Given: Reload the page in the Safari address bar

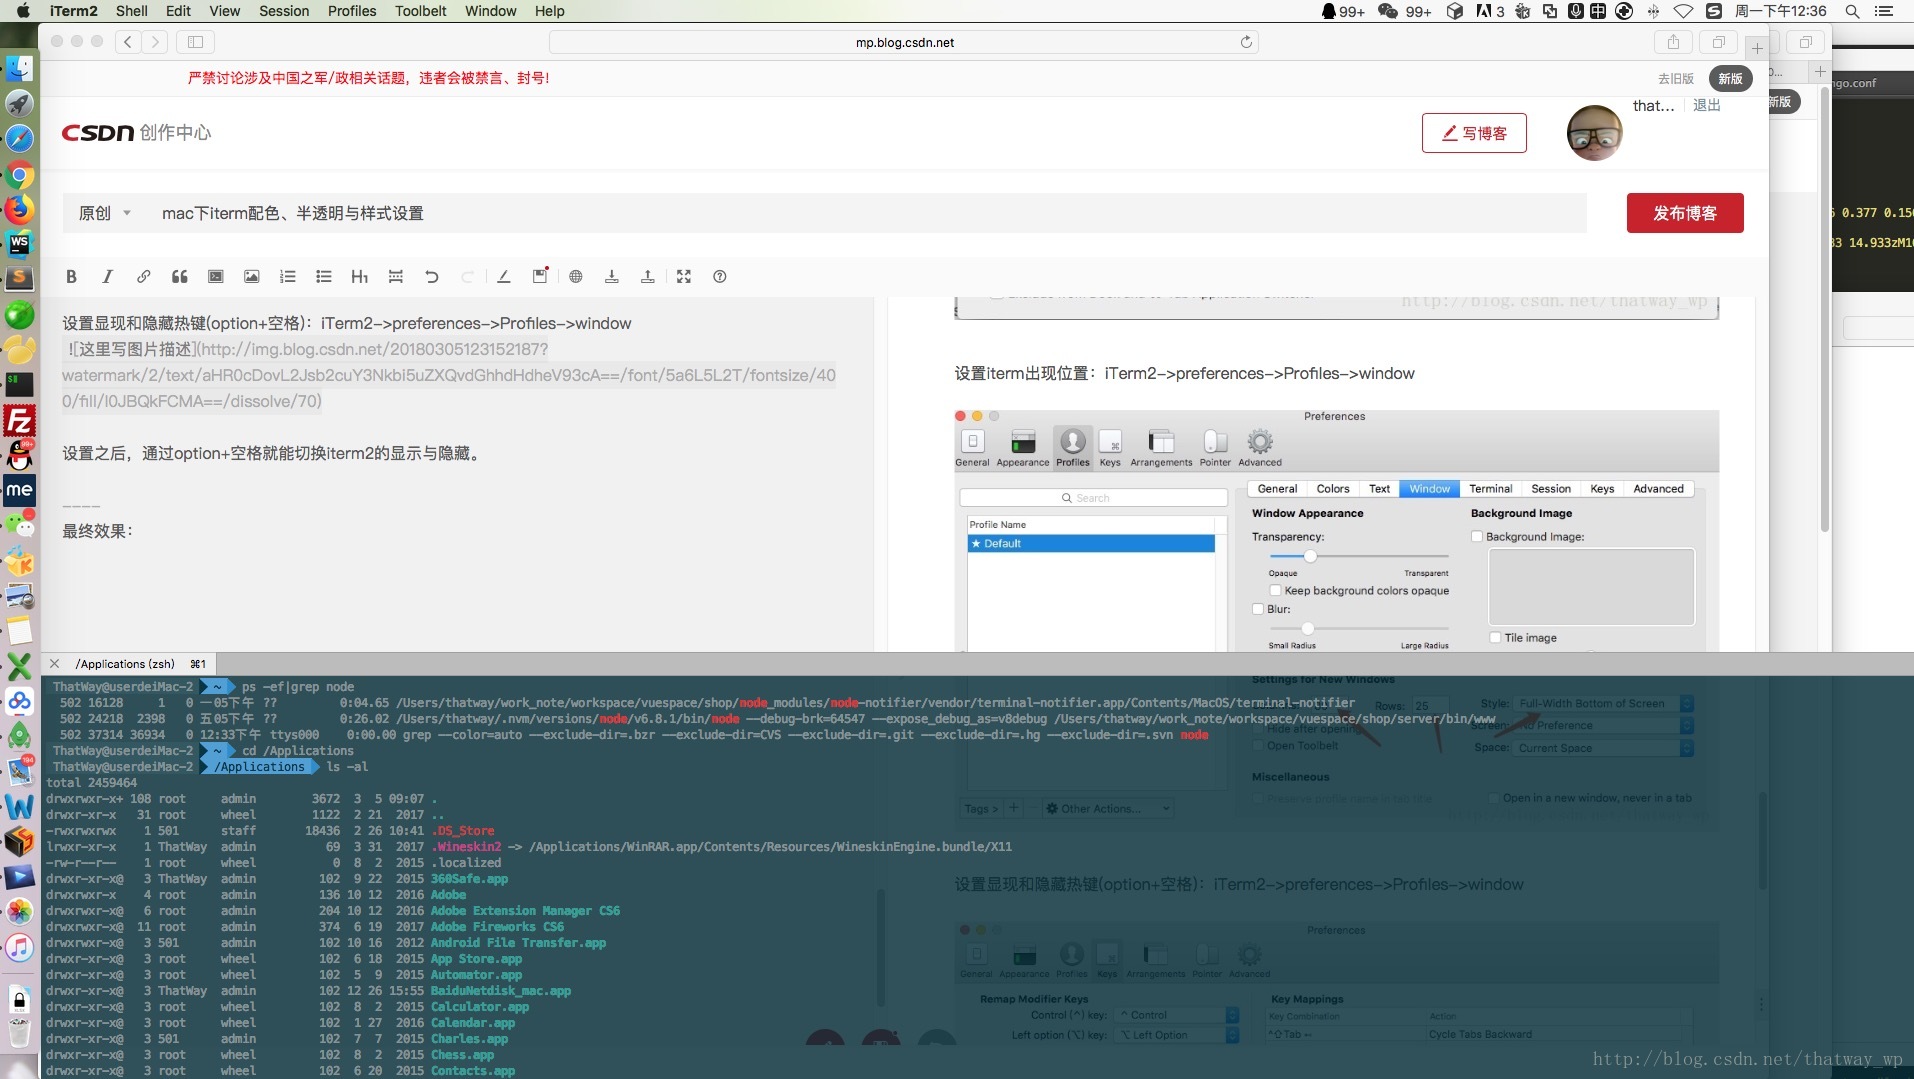Looking at the screenshot, I should tap(1246, 42).
